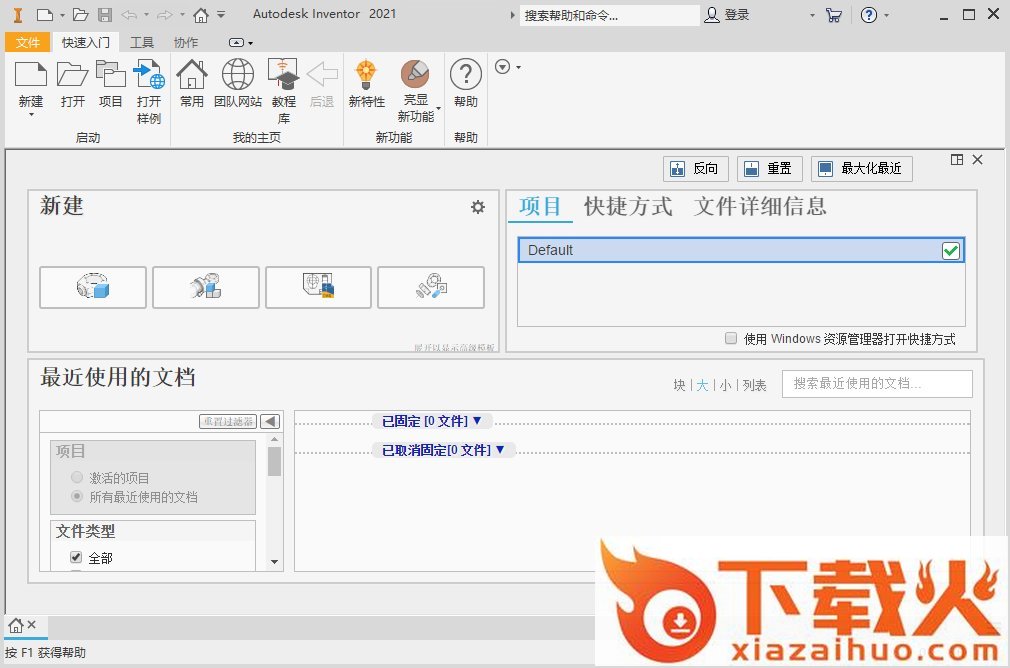This screenshot has height=668, width=1010.
Task: Click the 反向 button
Action: pos(696,169)
